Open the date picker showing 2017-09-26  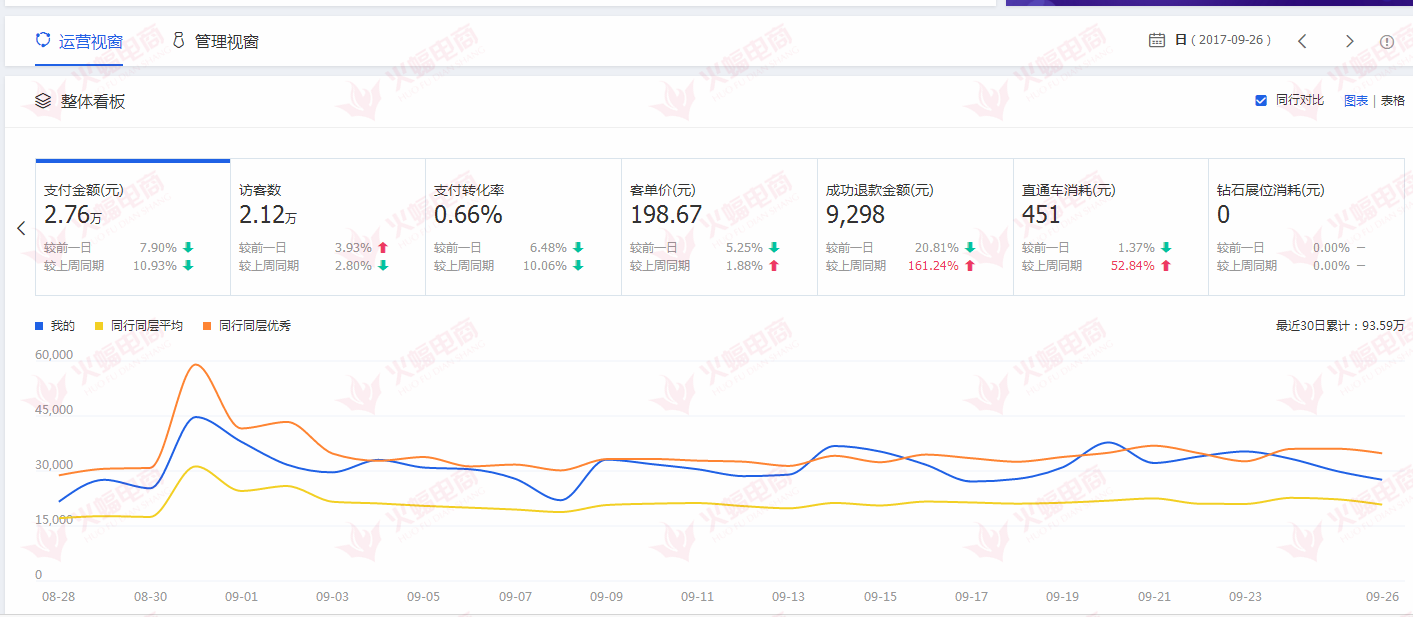1223,40
